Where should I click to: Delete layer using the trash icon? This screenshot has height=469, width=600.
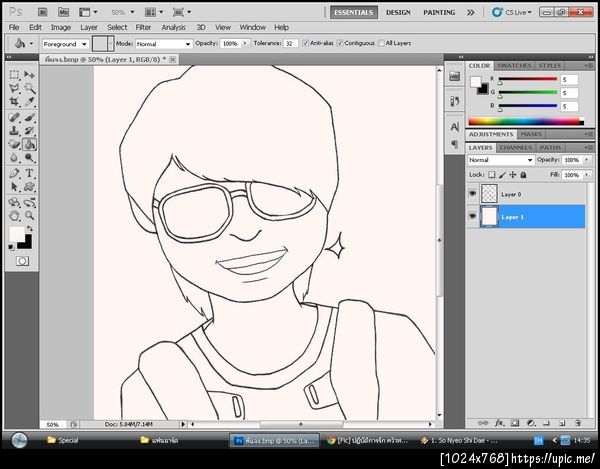(578, 423)
